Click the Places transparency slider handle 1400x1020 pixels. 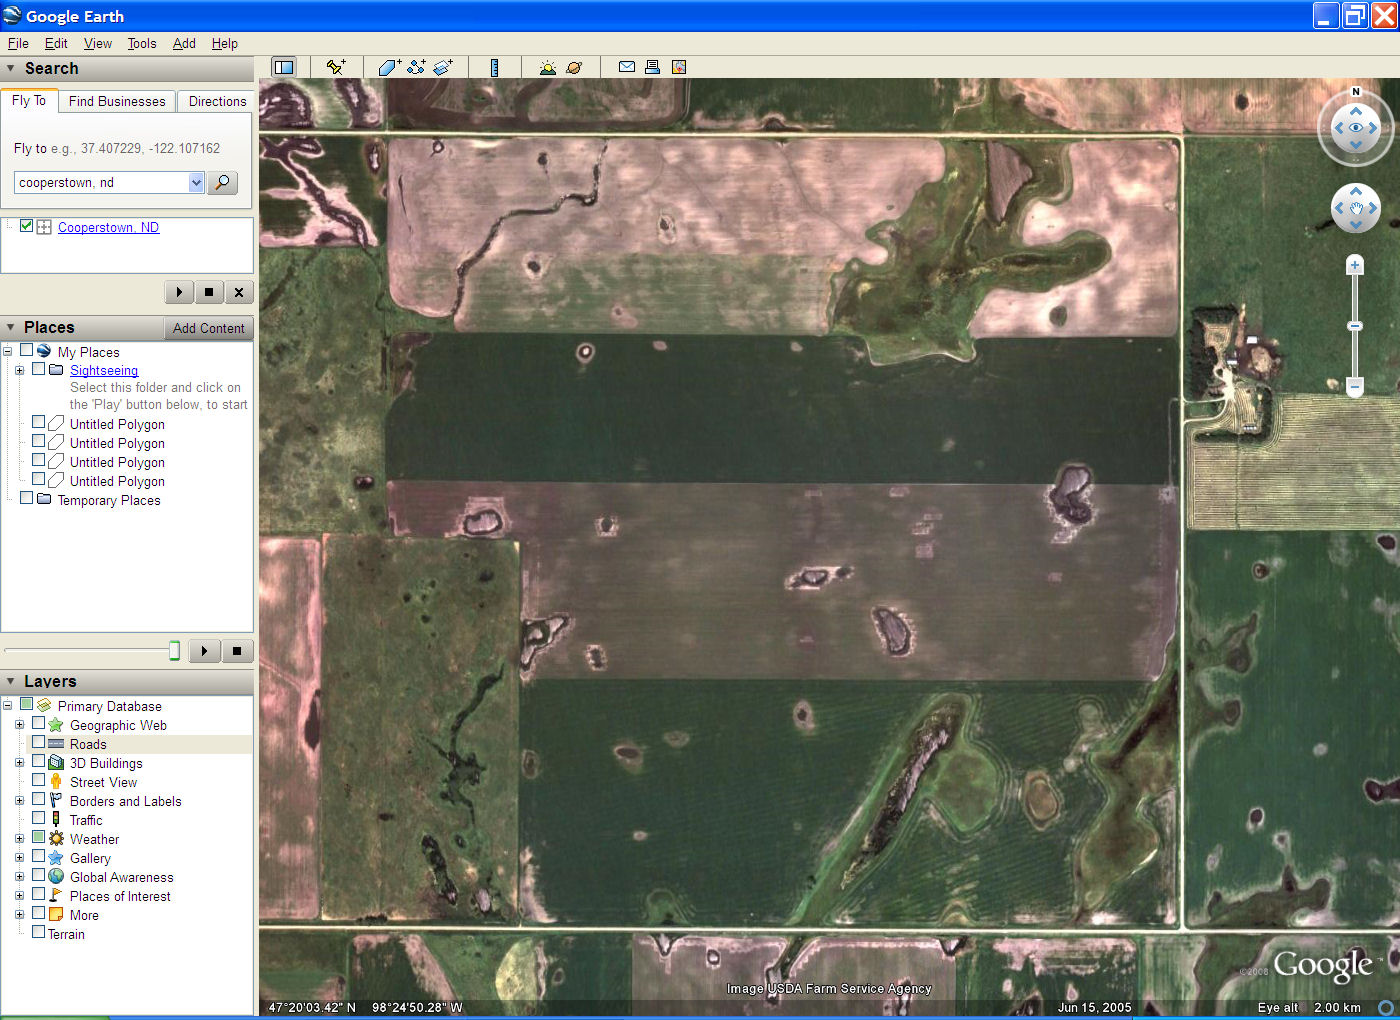click(x=174, y=651)
